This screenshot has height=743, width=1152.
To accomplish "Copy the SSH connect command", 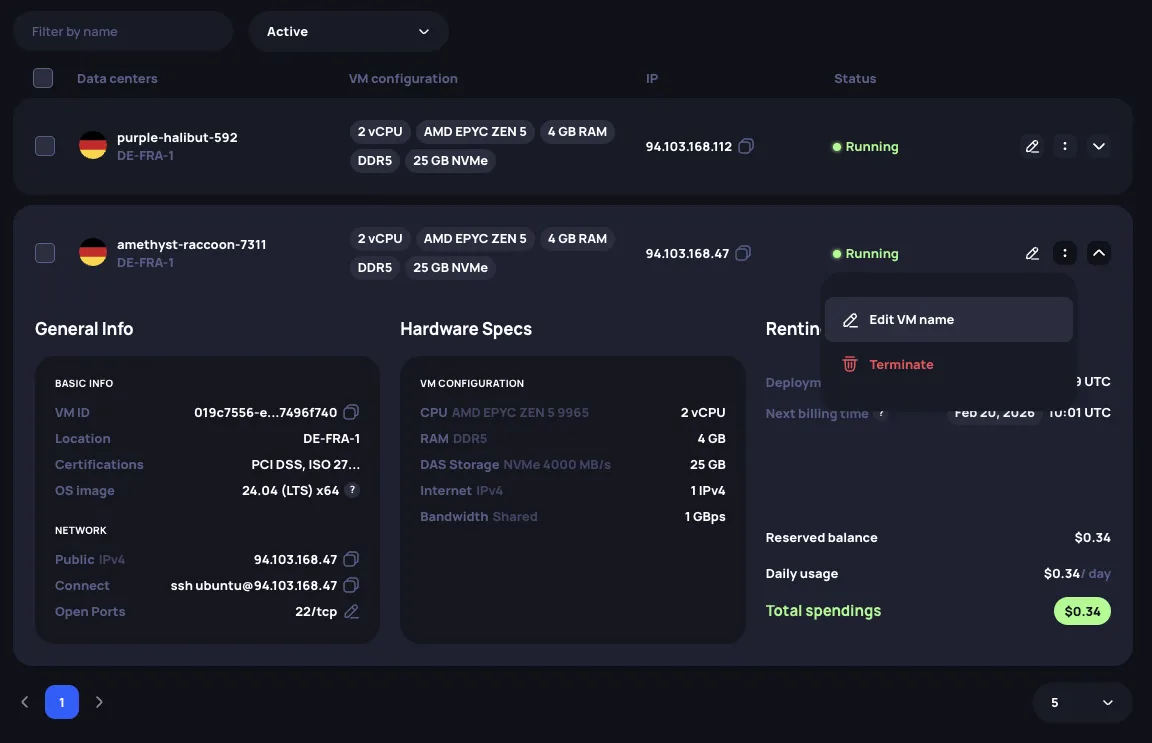I will click(x=351, y=585).
